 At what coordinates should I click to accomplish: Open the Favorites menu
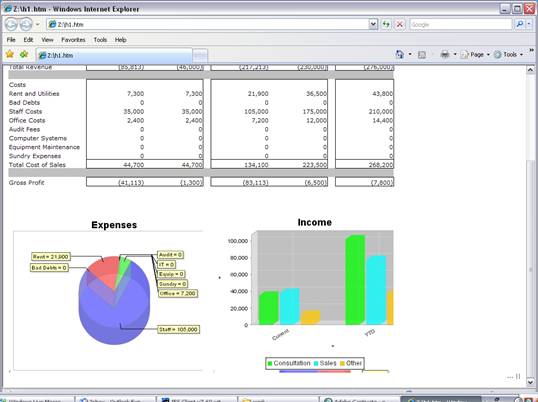tap(73, 40)
